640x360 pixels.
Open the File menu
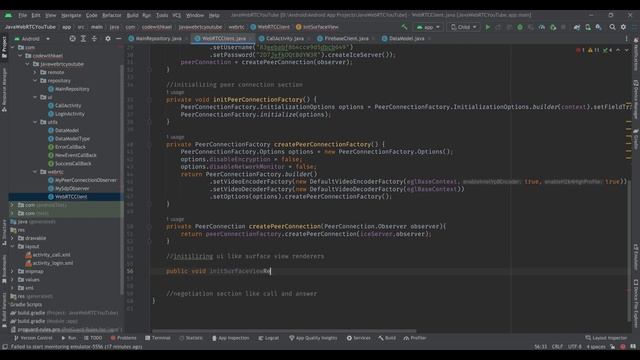22,15
